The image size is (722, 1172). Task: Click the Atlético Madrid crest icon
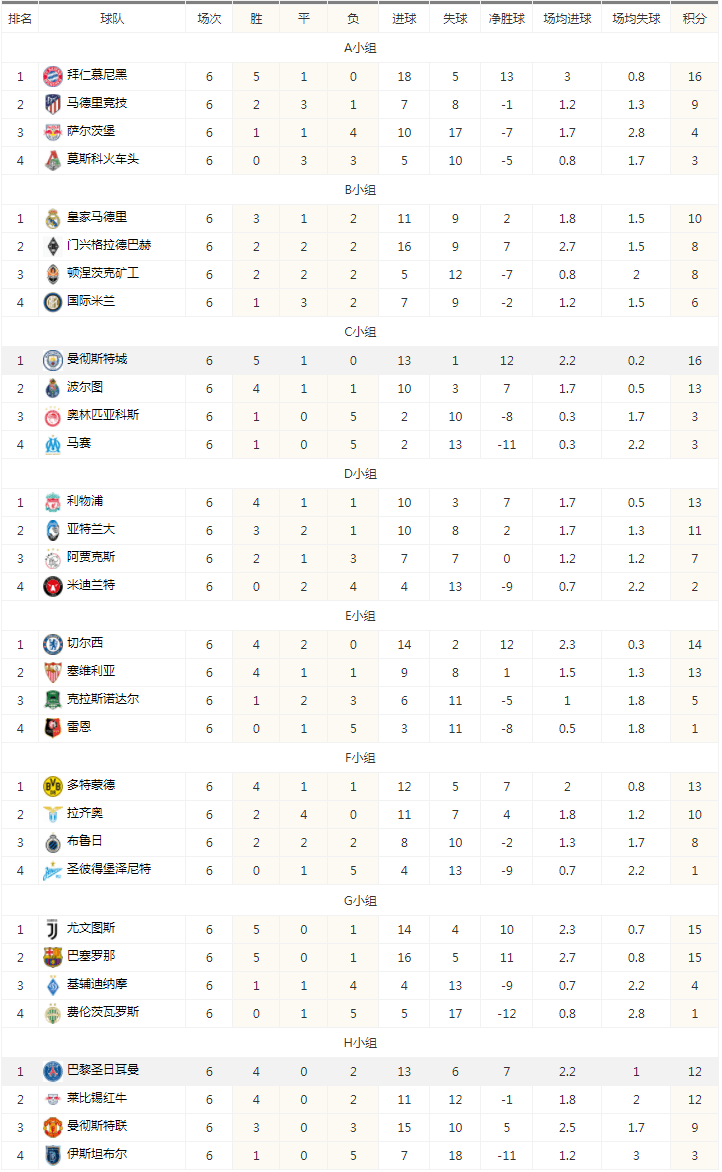[x=52, y=105]
